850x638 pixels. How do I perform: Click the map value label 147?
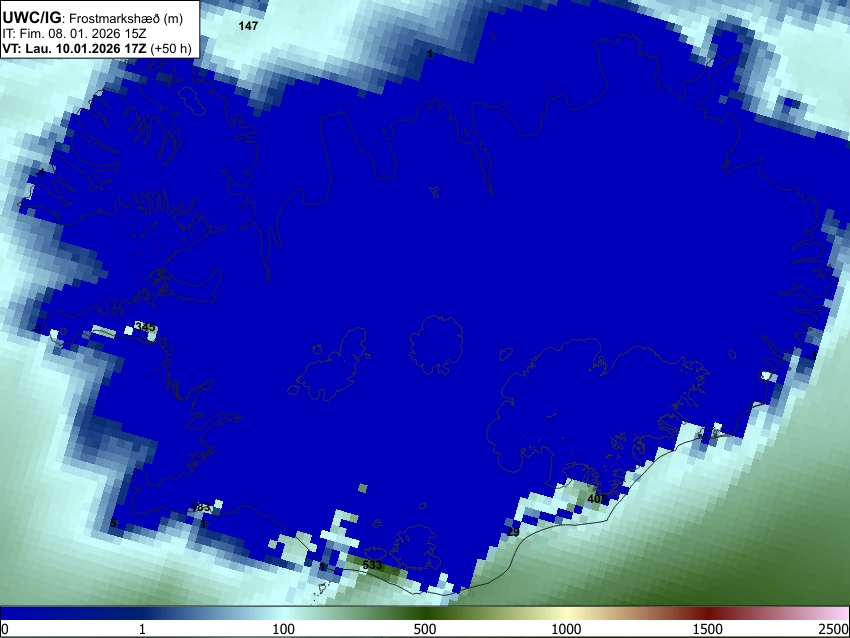(x=248, y=25)
